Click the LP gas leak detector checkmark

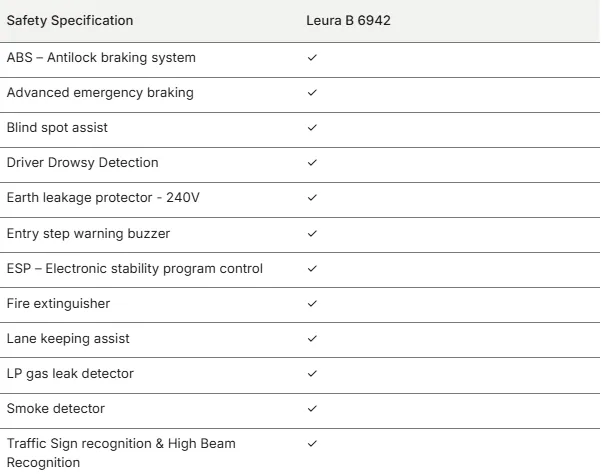(x=312, y=373)
